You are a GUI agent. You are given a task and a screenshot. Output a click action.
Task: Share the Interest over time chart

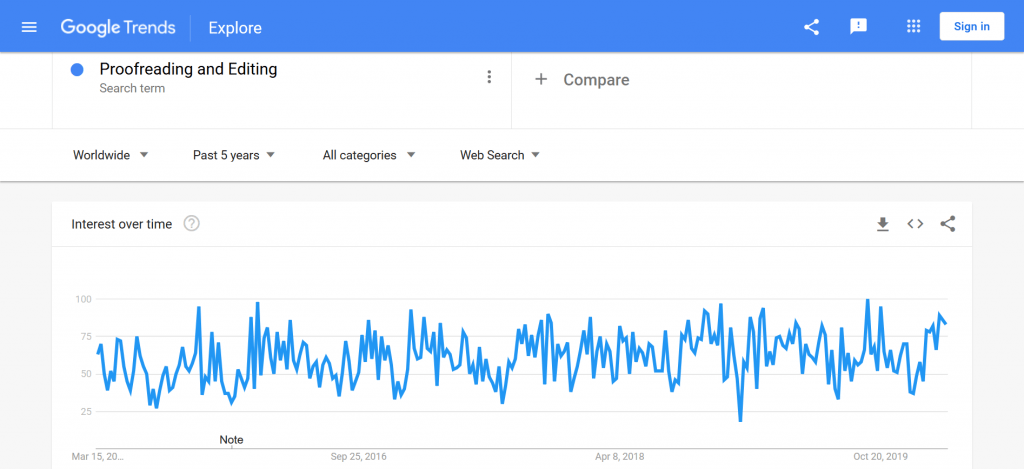click(948, 224)
